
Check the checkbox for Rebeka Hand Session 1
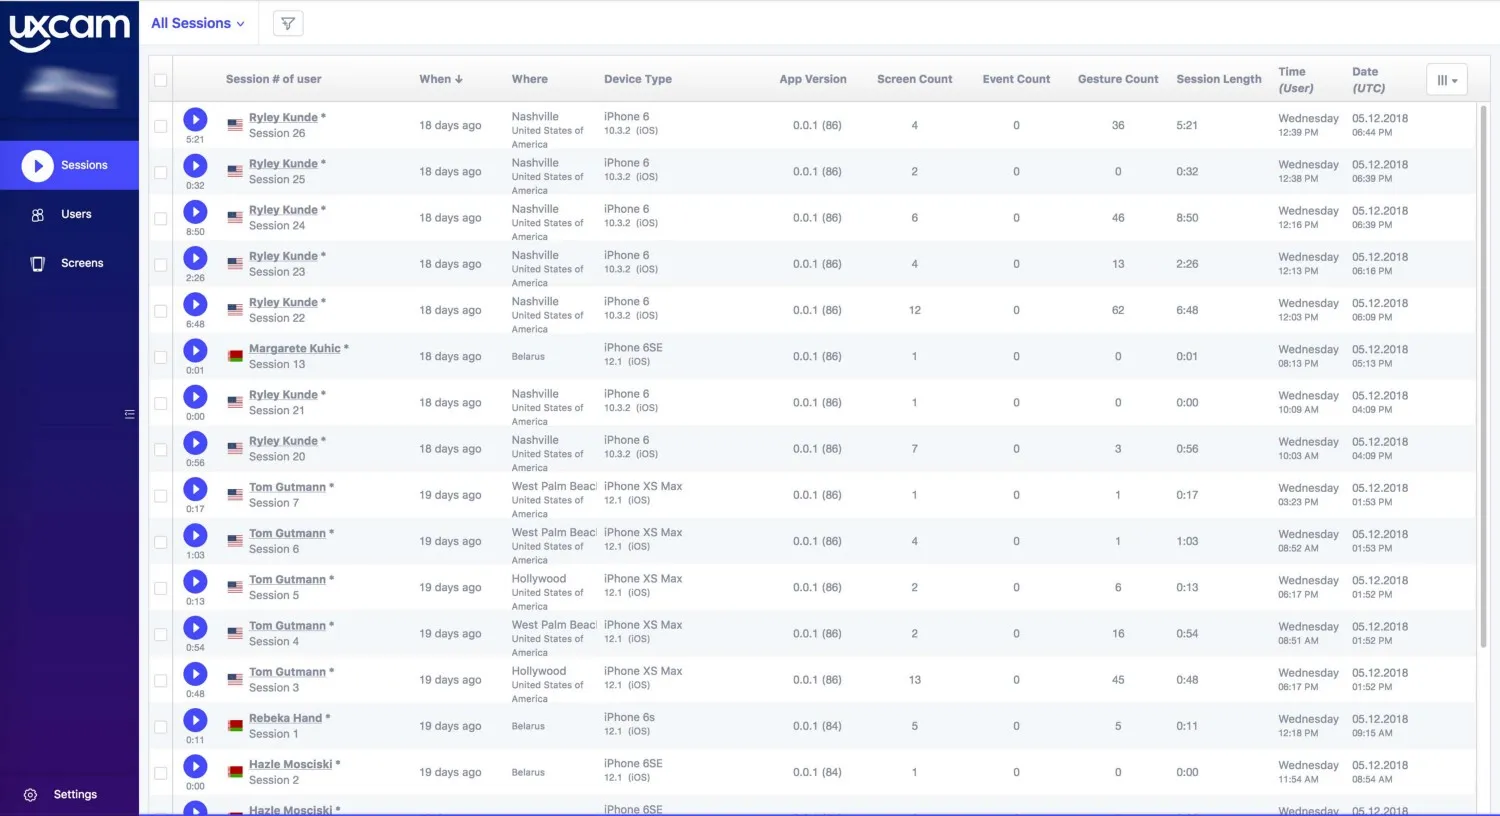pyautogui.click(x=160, y=725)
